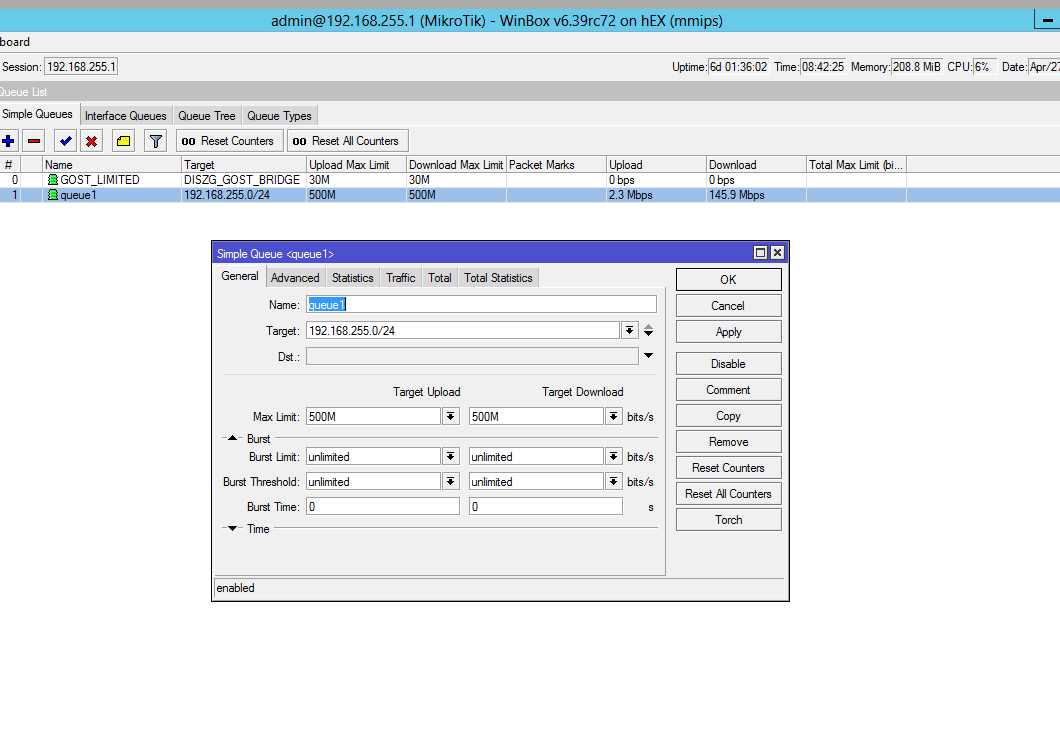Click the Packet Marks column header
The image size is (1060, 748).
coord(556,164)
